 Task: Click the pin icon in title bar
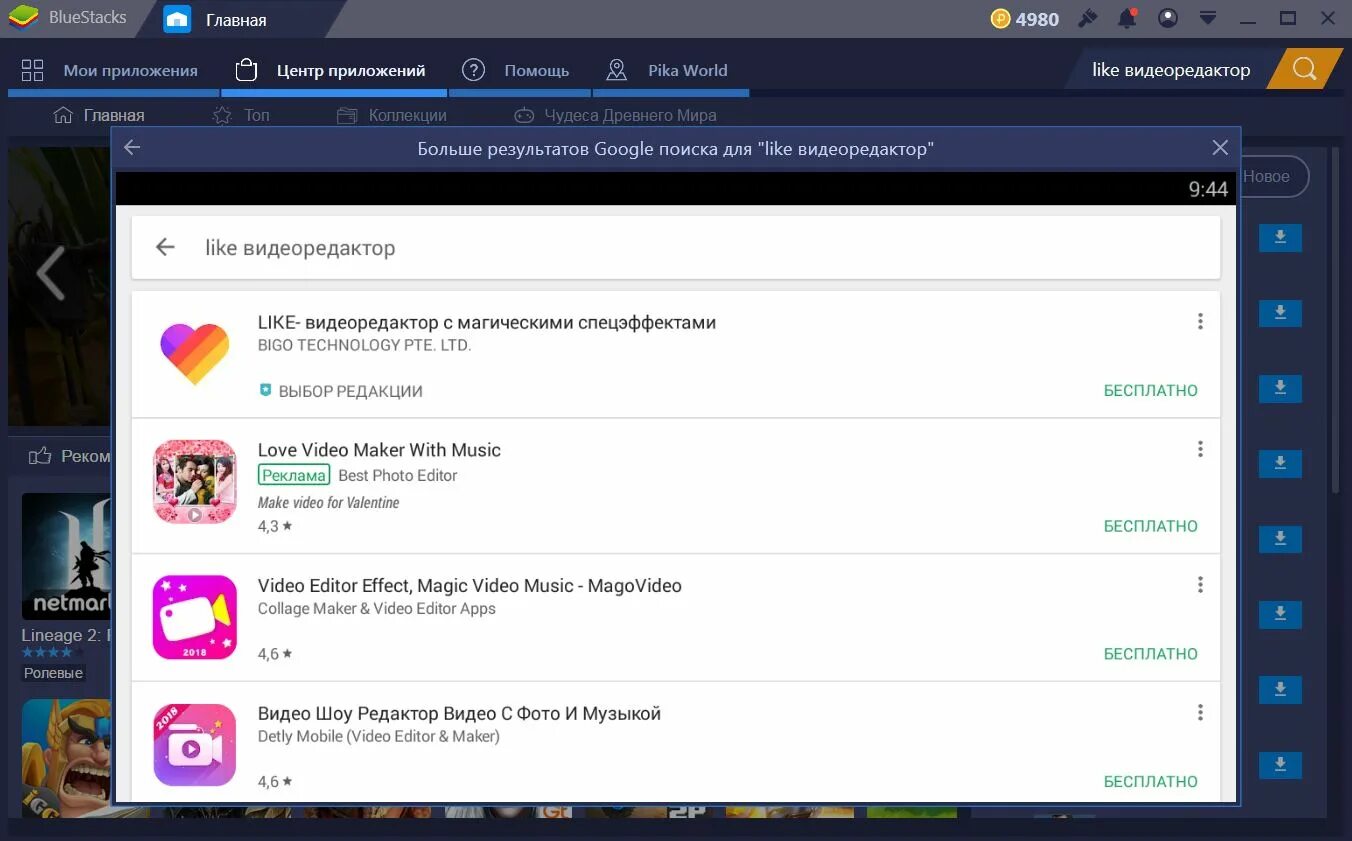click(x=1088, y=19)
